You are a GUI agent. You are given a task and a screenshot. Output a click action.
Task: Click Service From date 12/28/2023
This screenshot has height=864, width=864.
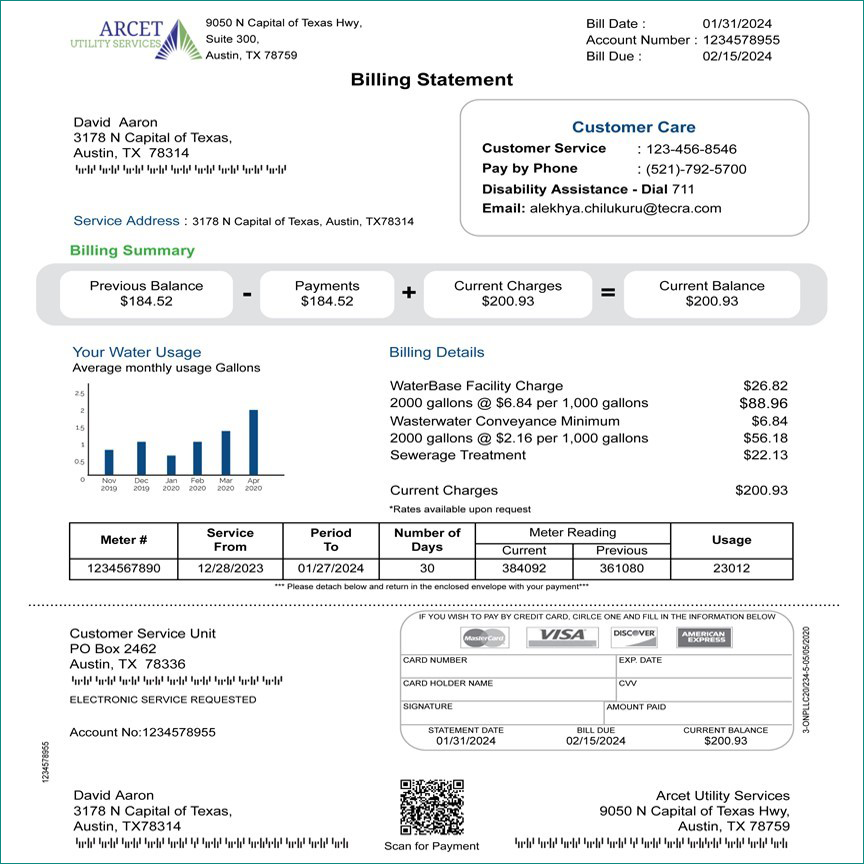pyautogui.click(x=230, y=568)
